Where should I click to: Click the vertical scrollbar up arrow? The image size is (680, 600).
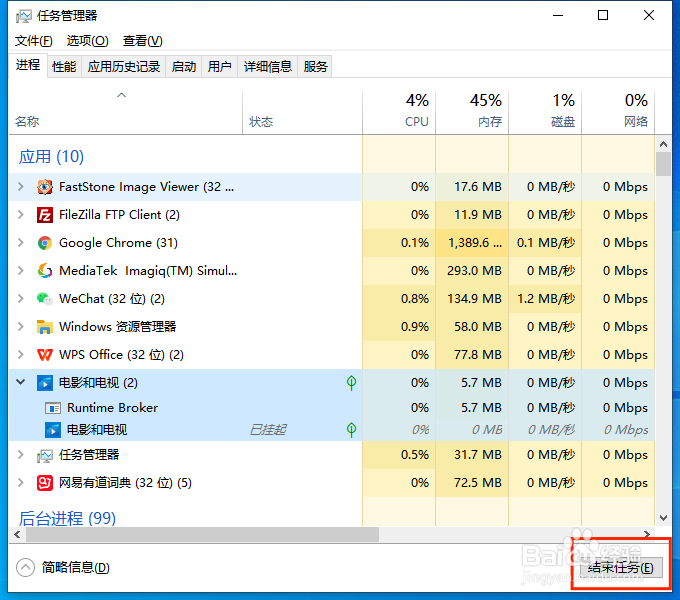(663, 143)
